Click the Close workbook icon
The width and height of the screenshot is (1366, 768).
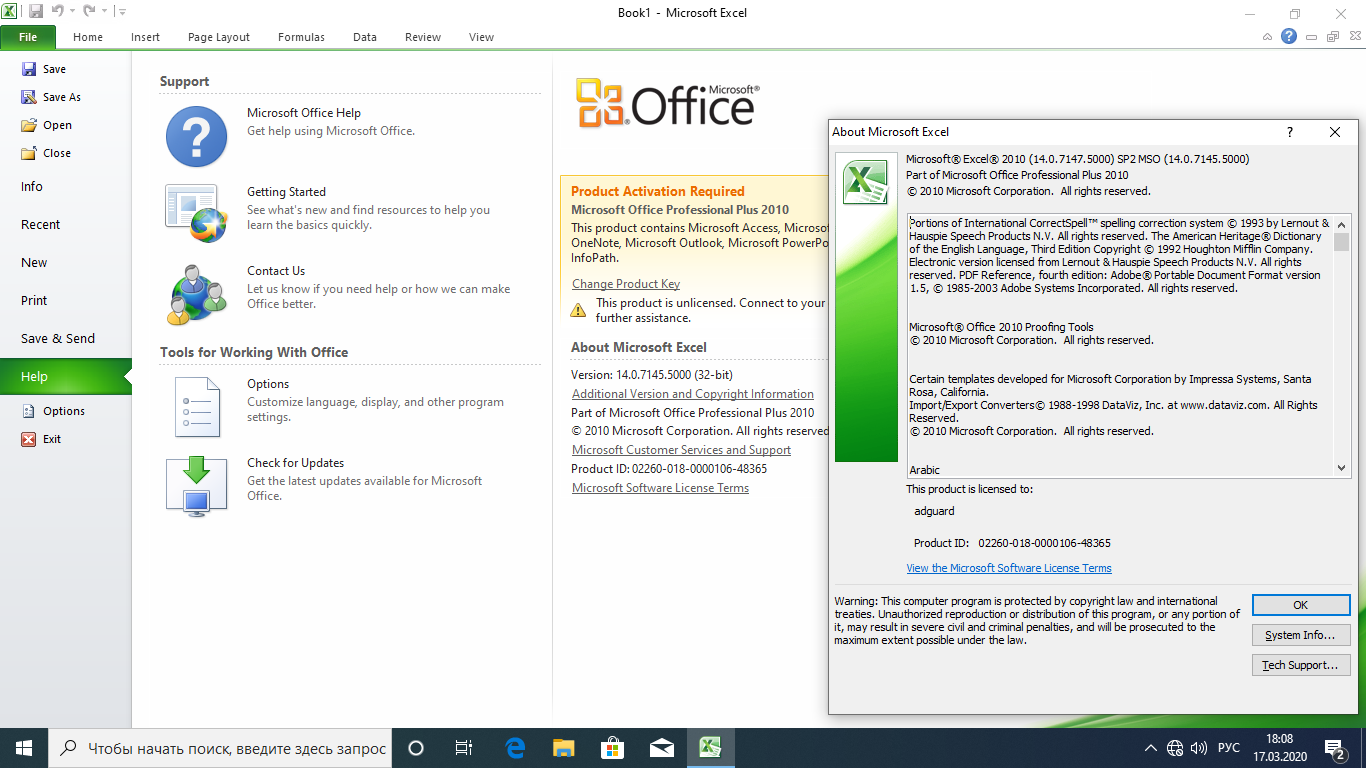click(x=29, y=153)
